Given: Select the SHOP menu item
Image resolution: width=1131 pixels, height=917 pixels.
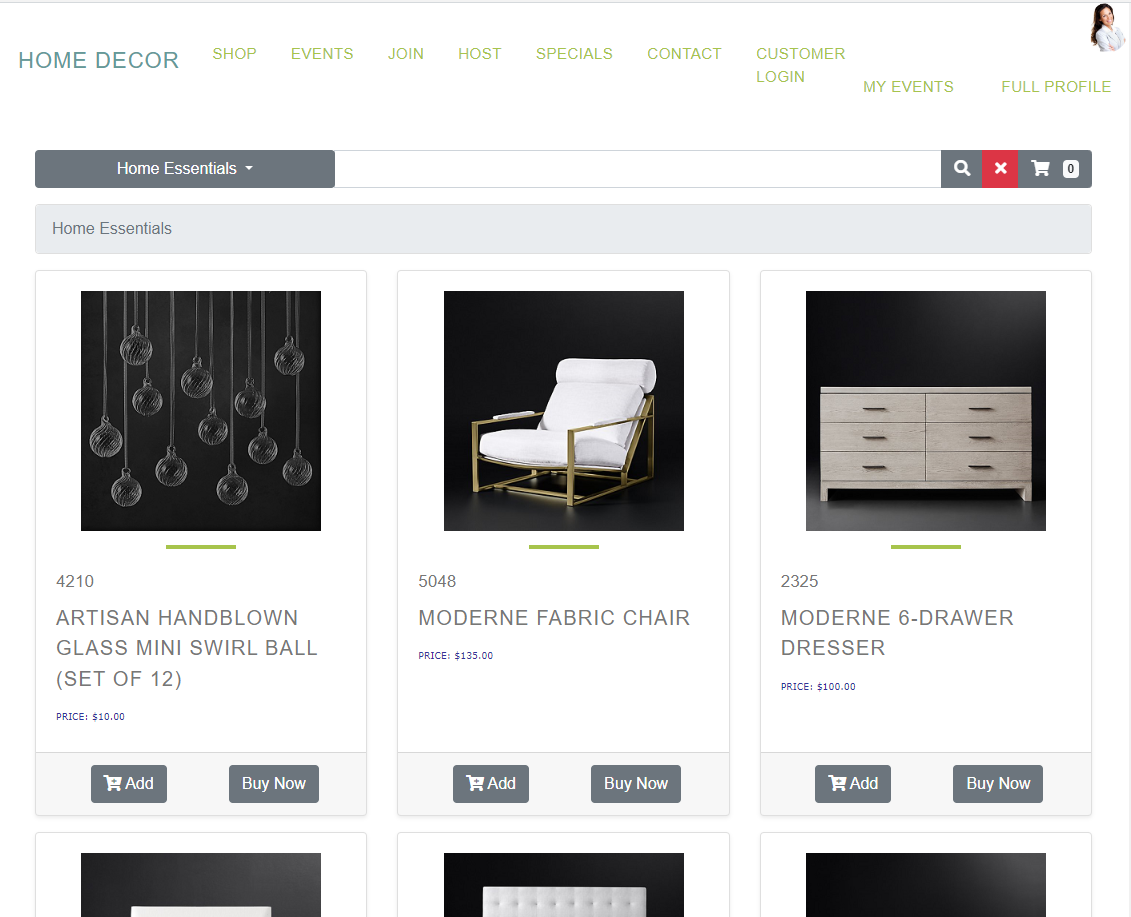Looking at the screenshot, I should (234, 54).
